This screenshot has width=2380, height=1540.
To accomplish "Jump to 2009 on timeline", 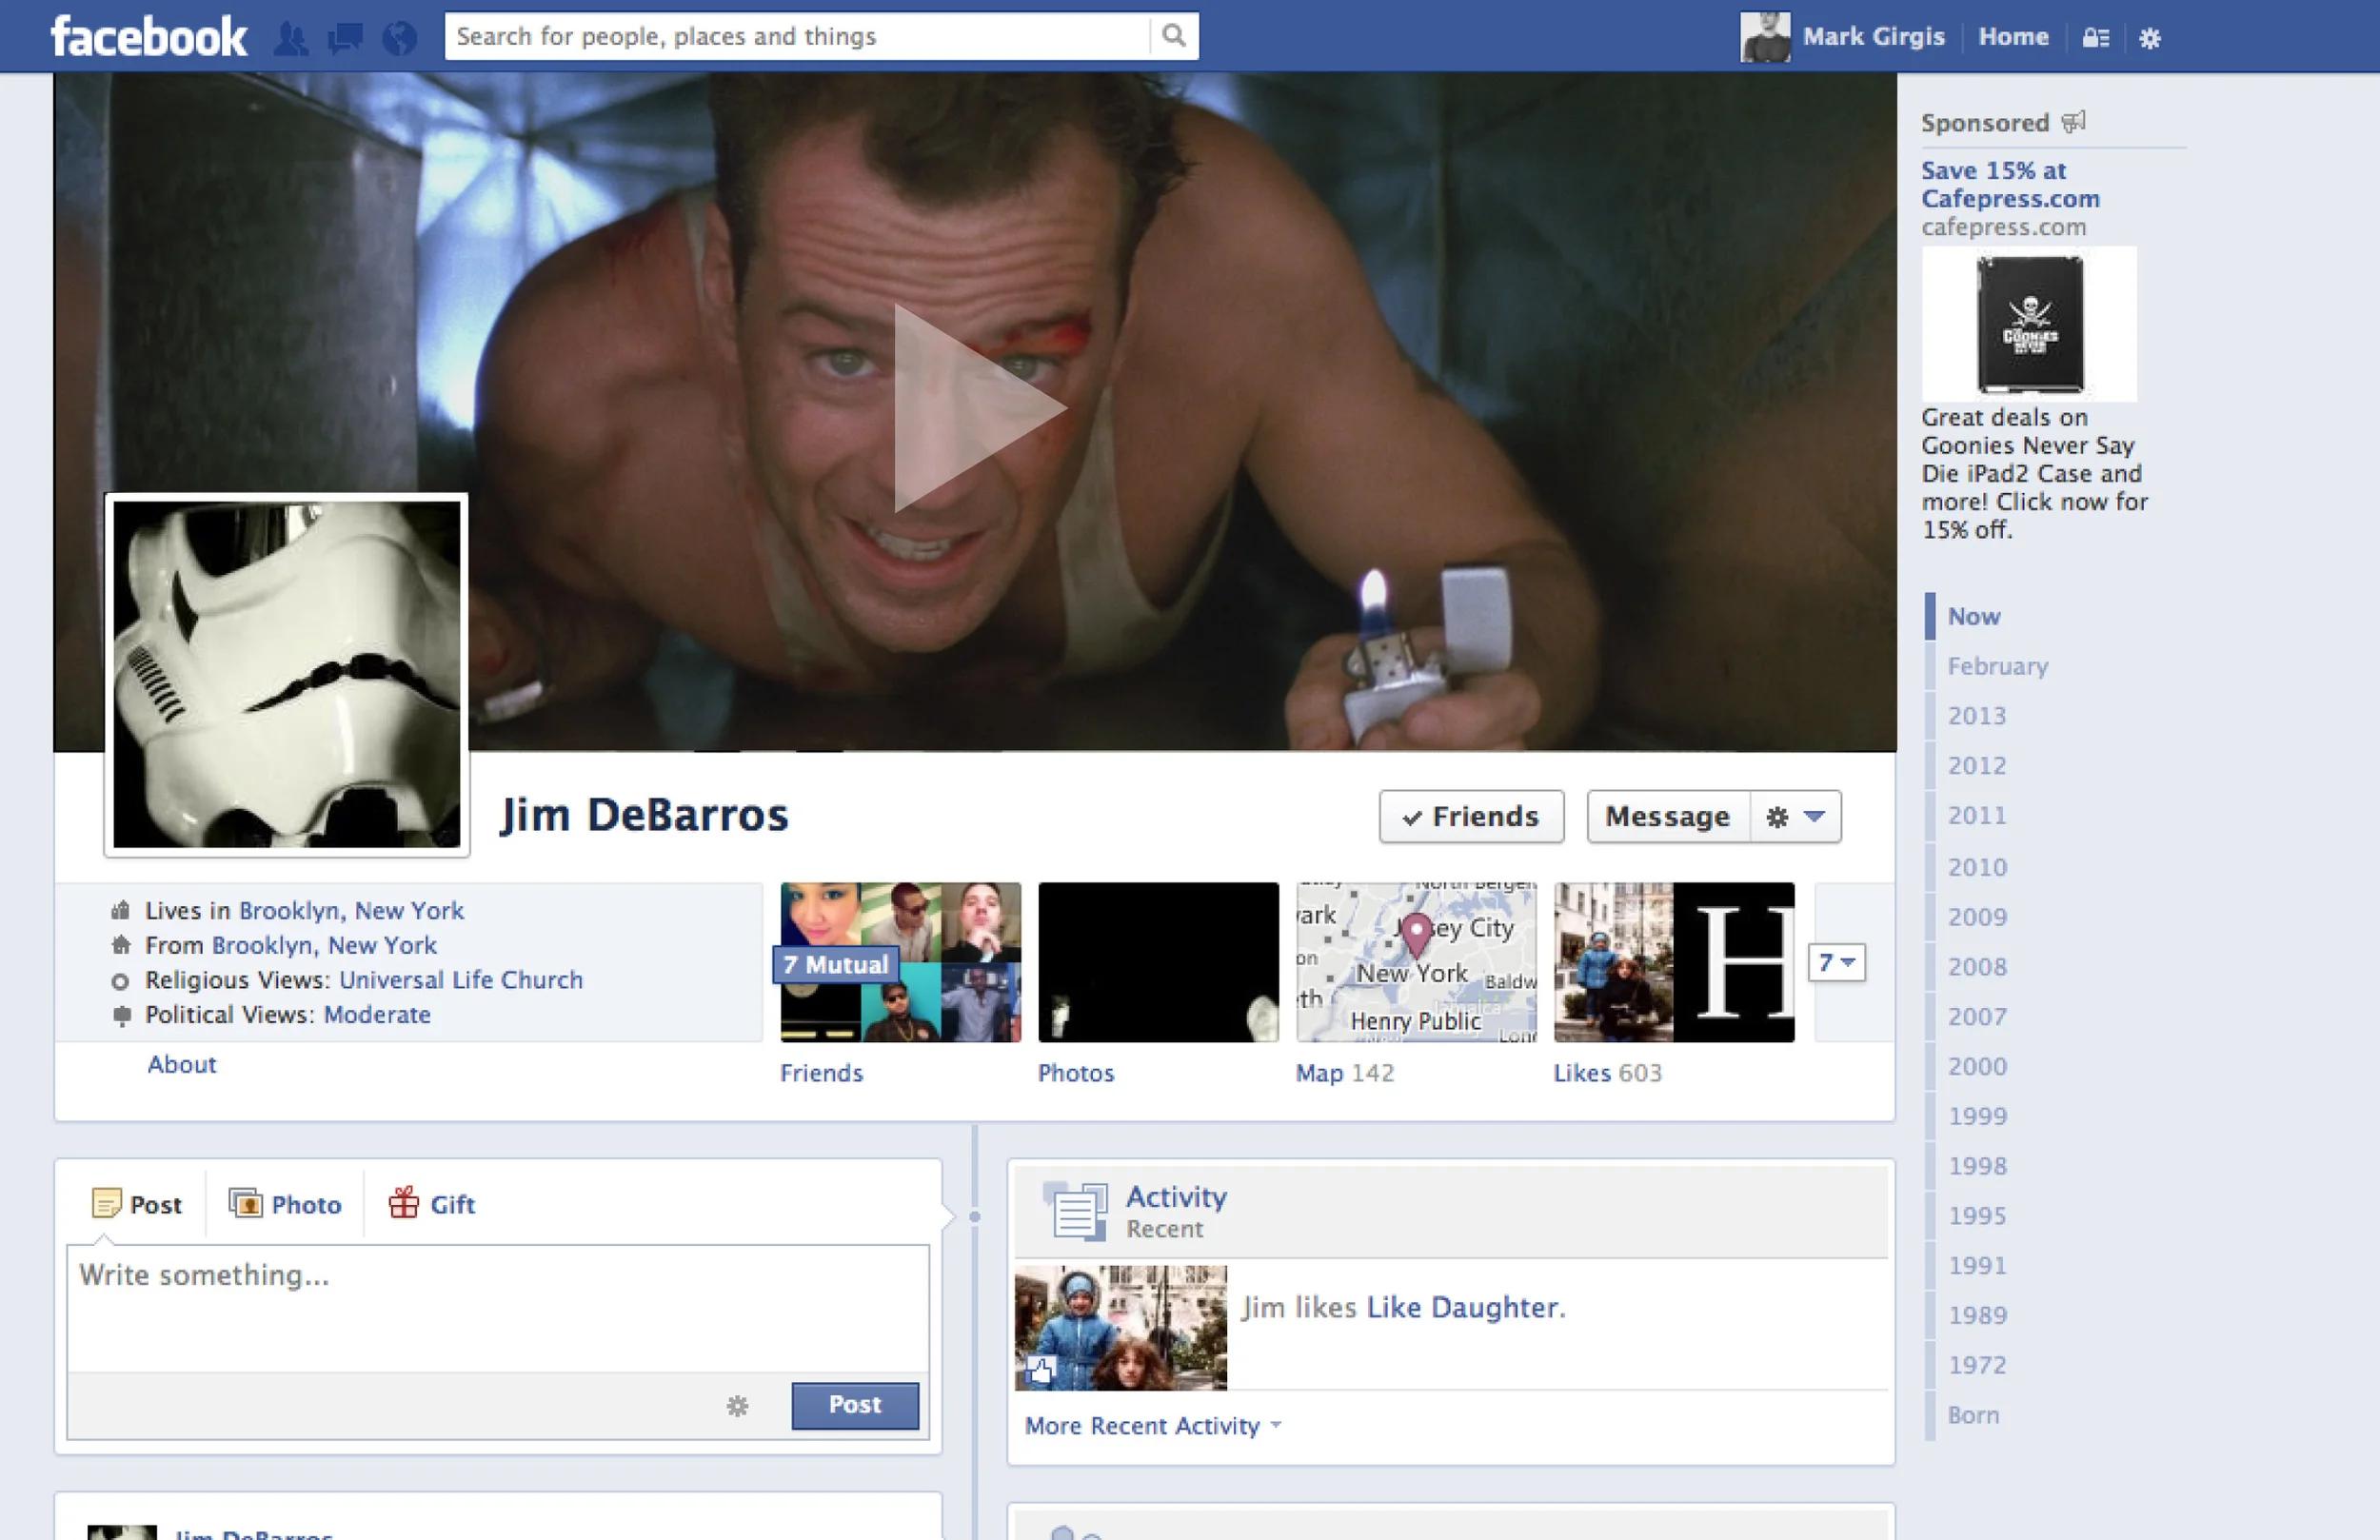I will point(1976,917).
